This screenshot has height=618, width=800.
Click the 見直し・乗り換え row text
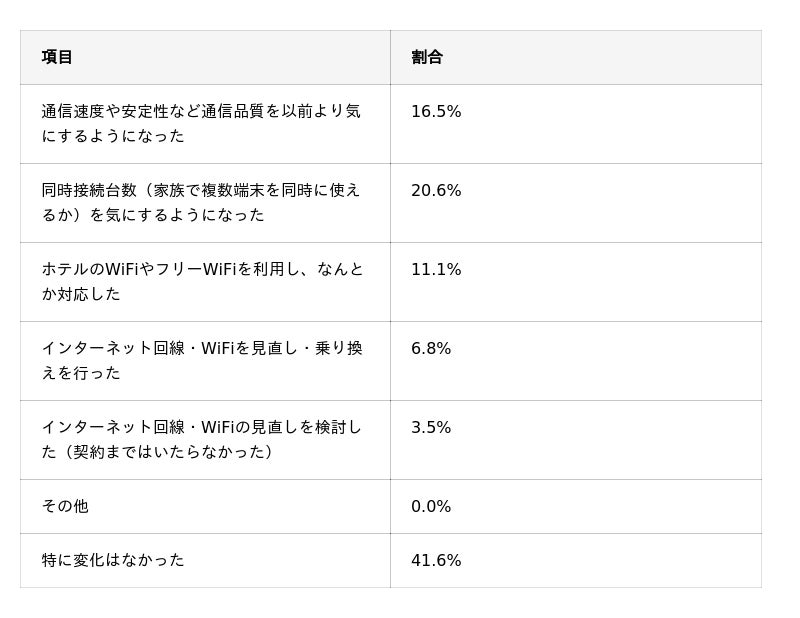pos(202,361)
